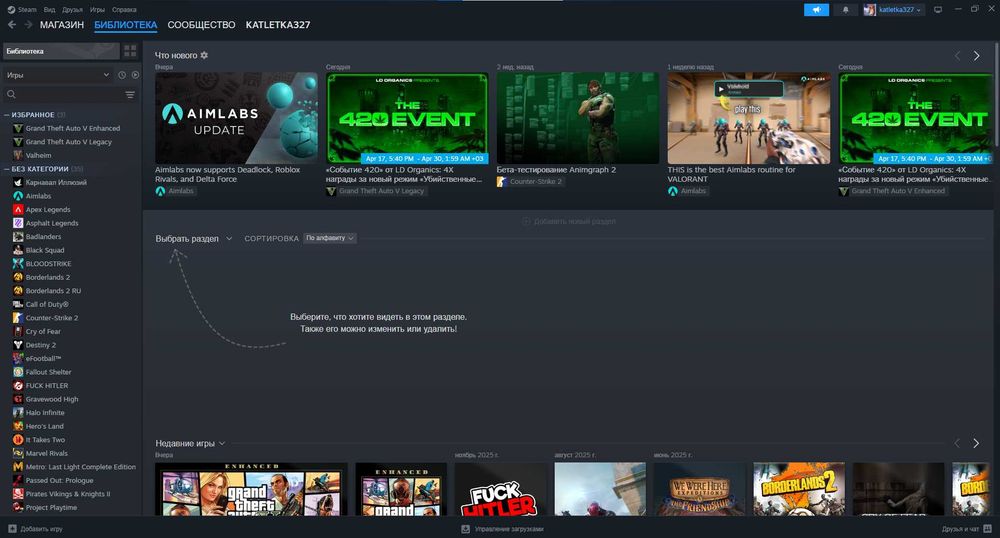Open the KATLETKA327 profile tab
This screenshot has height=538, width=1000.
point(278,25)
